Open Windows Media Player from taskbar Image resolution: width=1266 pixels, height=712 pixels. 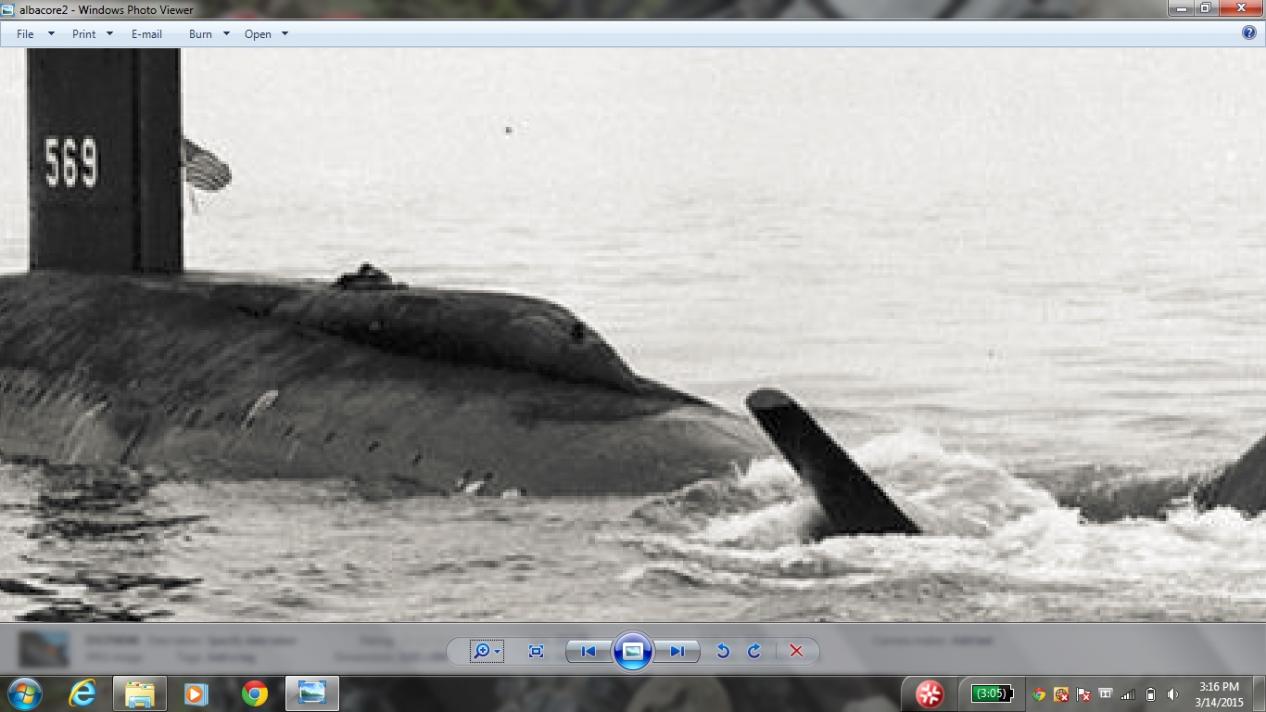click(196, 693)
